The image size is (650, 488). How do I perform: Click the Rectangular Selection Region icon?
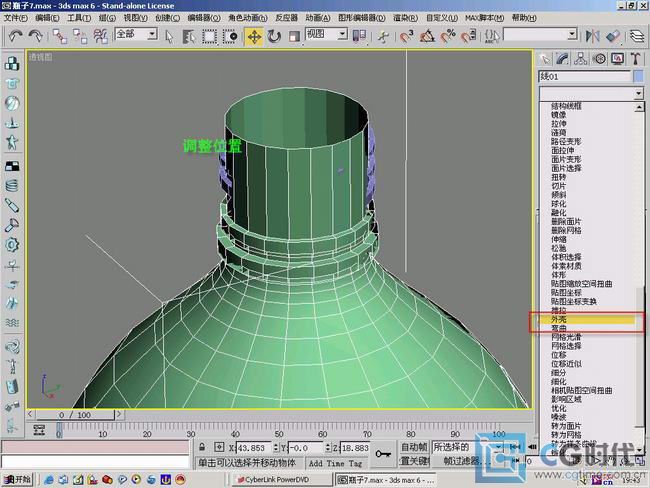click(209, 36)
